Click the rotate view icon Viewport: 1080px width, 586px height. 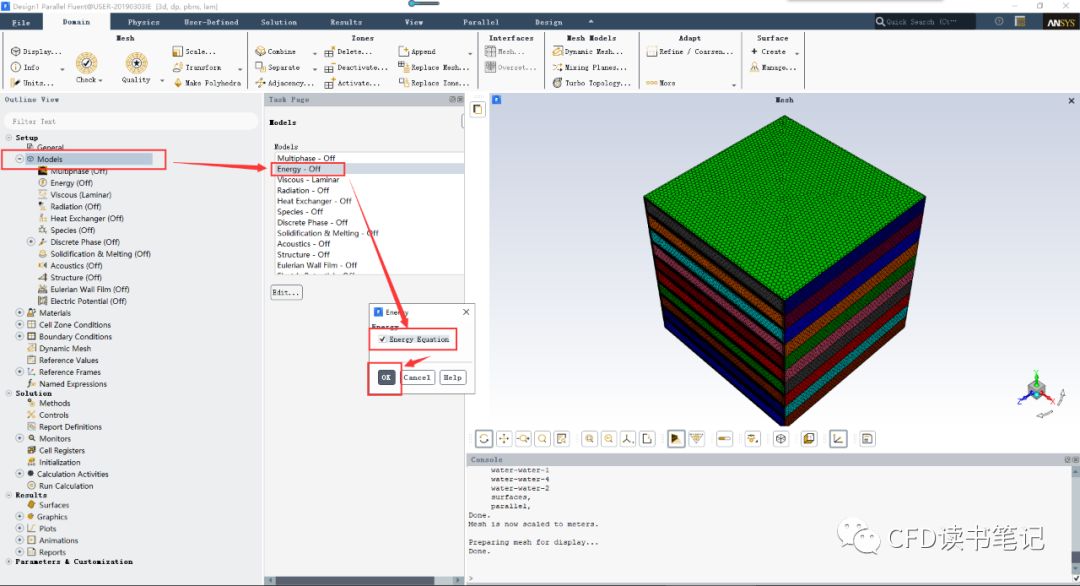[484, 439]
